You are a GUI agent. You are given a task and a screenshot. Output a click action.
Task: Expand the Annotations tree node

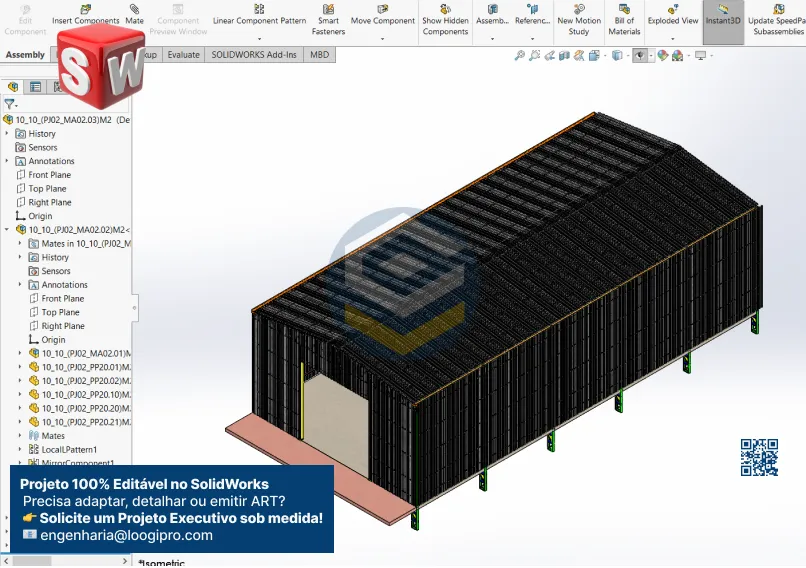tap(7, 161)
